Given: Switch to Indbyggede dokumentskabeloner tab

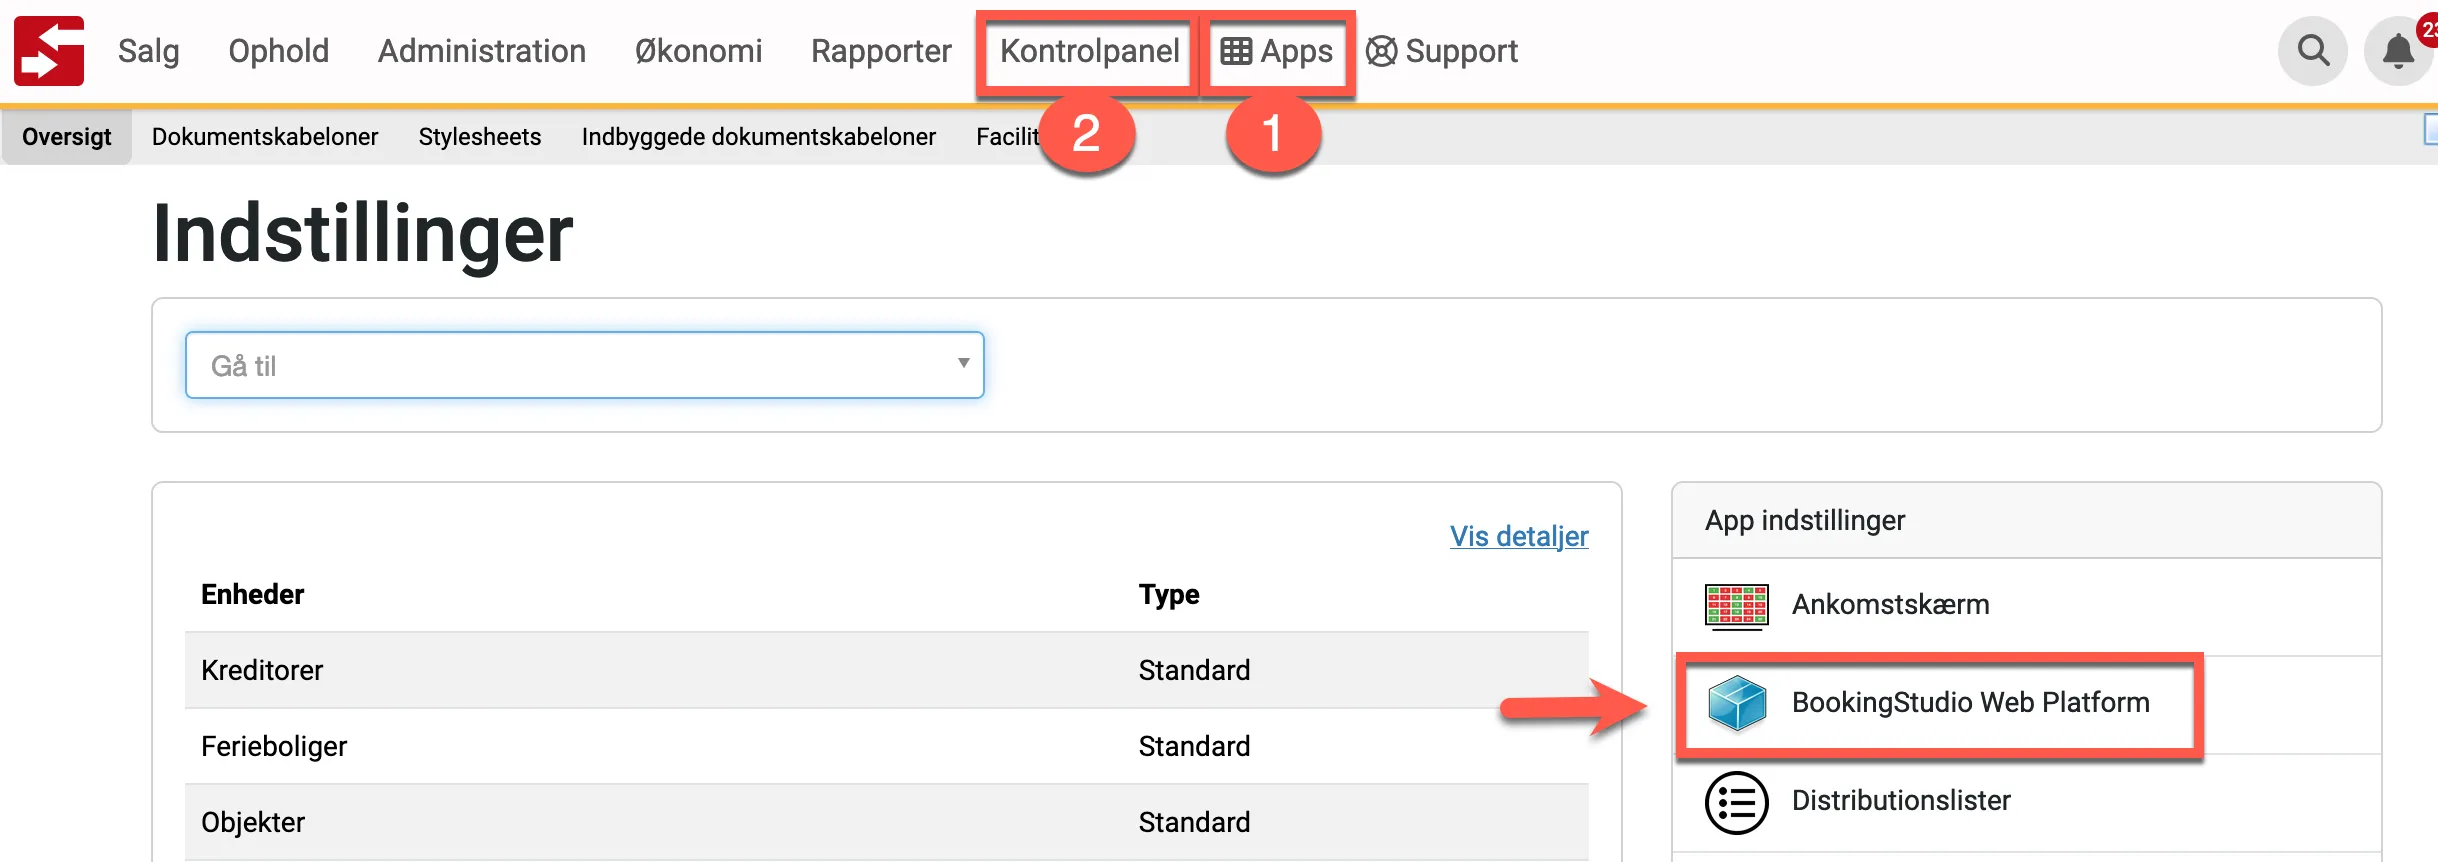Looking at the screenshot, I should 759,137.
